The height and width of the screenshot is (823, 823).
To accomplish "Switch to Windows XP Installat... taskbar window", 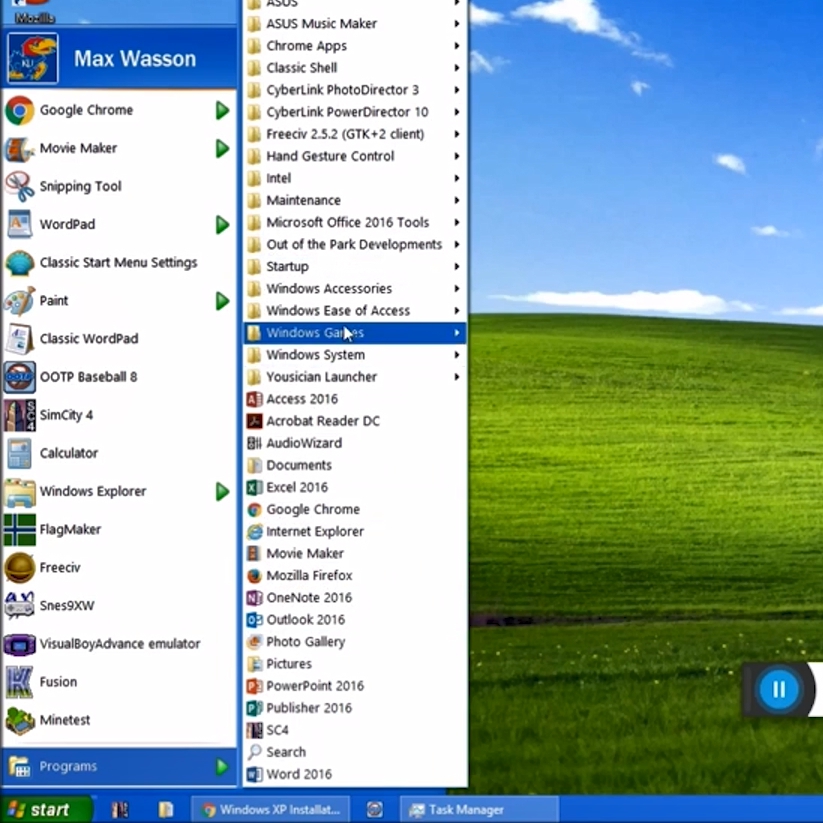I will [270, 810].
